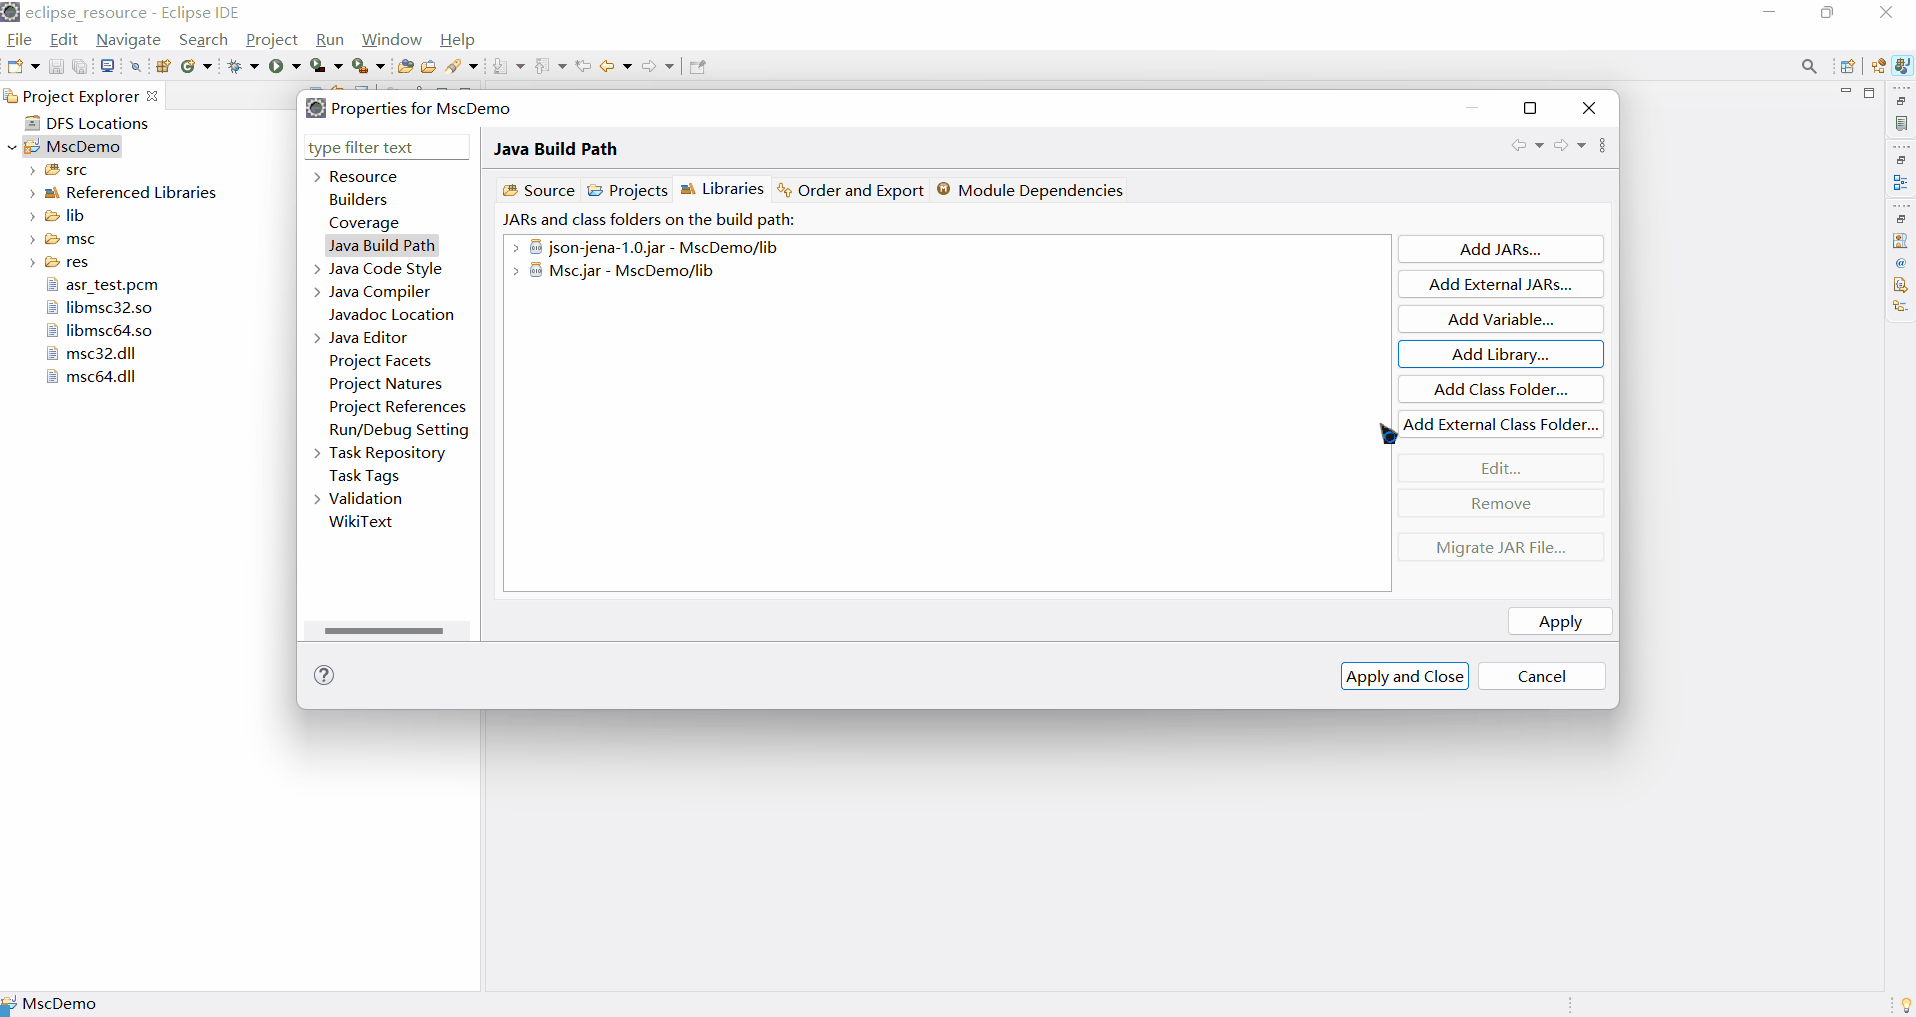Click the New Java Class icon
The image size is (1916, 1017).
(187, 66)
